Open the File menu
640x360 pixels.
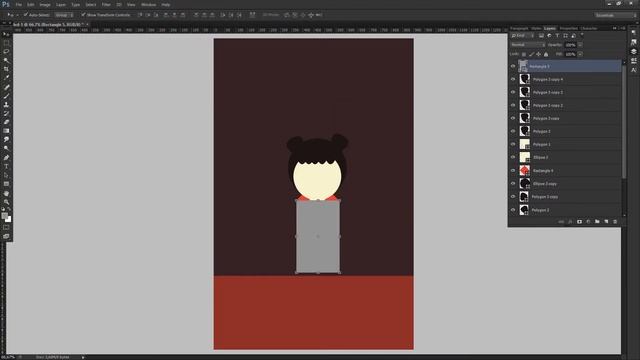pyautogui.click(x=19, y=4)
